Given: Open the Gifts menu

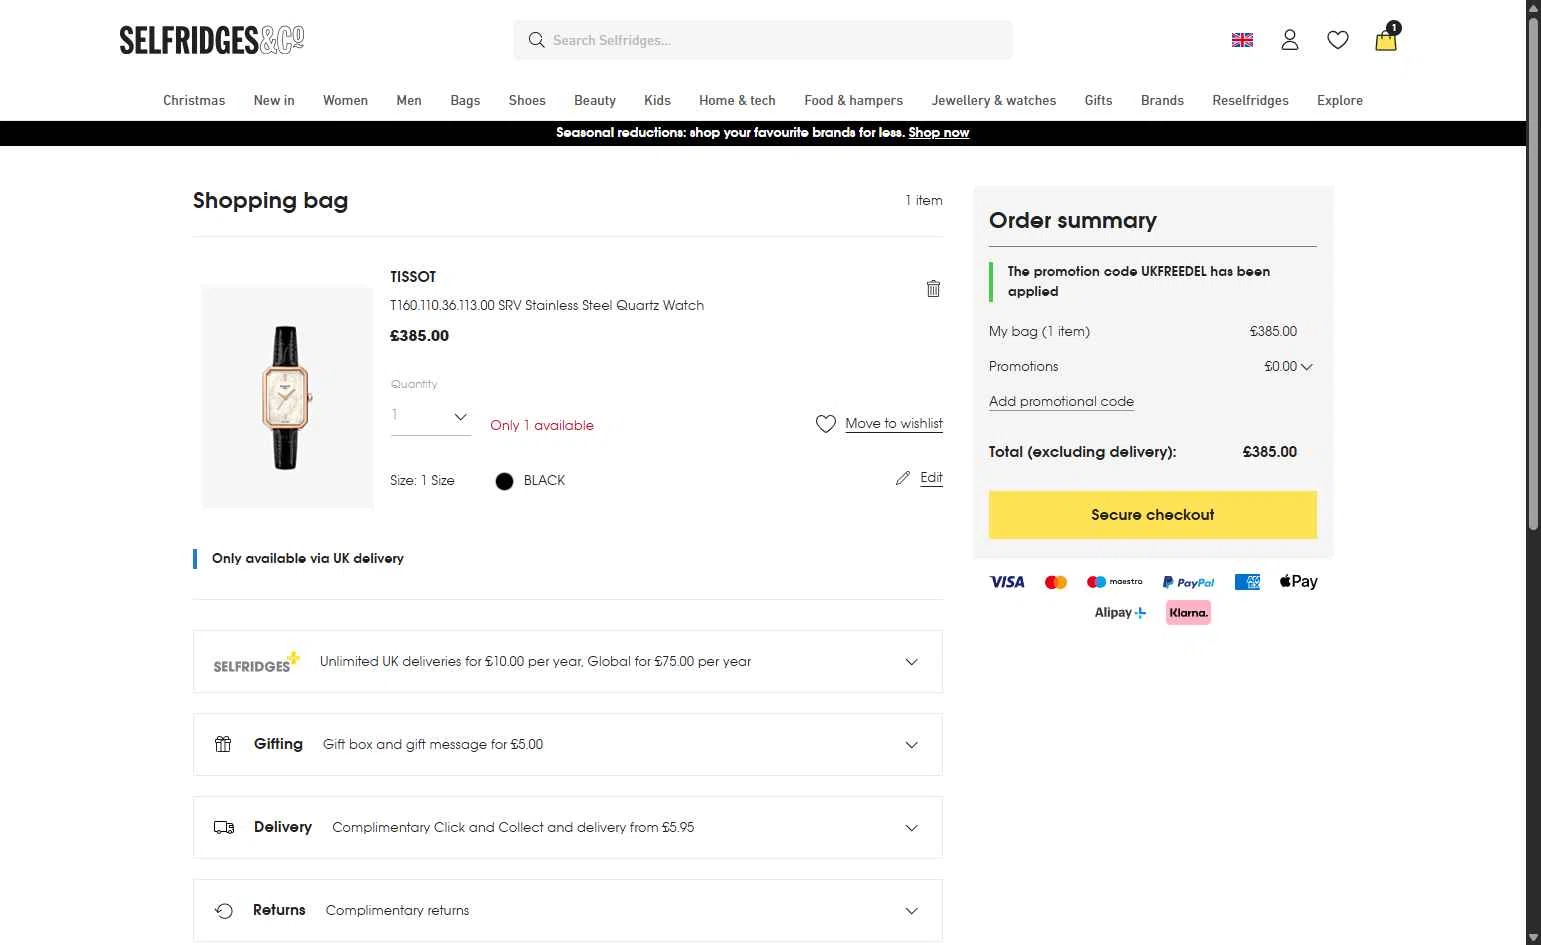Looking at the screenshot, I should (1098, 100).
